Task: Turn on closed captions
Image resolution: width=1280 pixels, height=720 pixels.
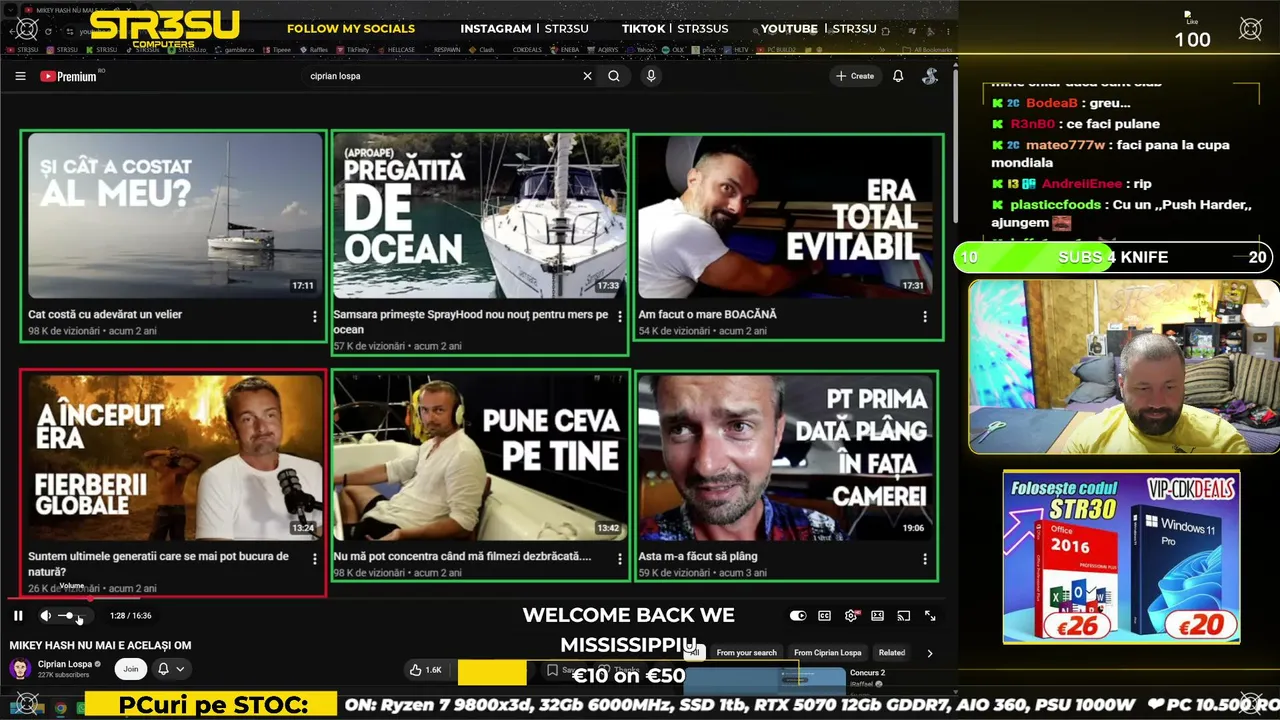Action: point(825,616)
